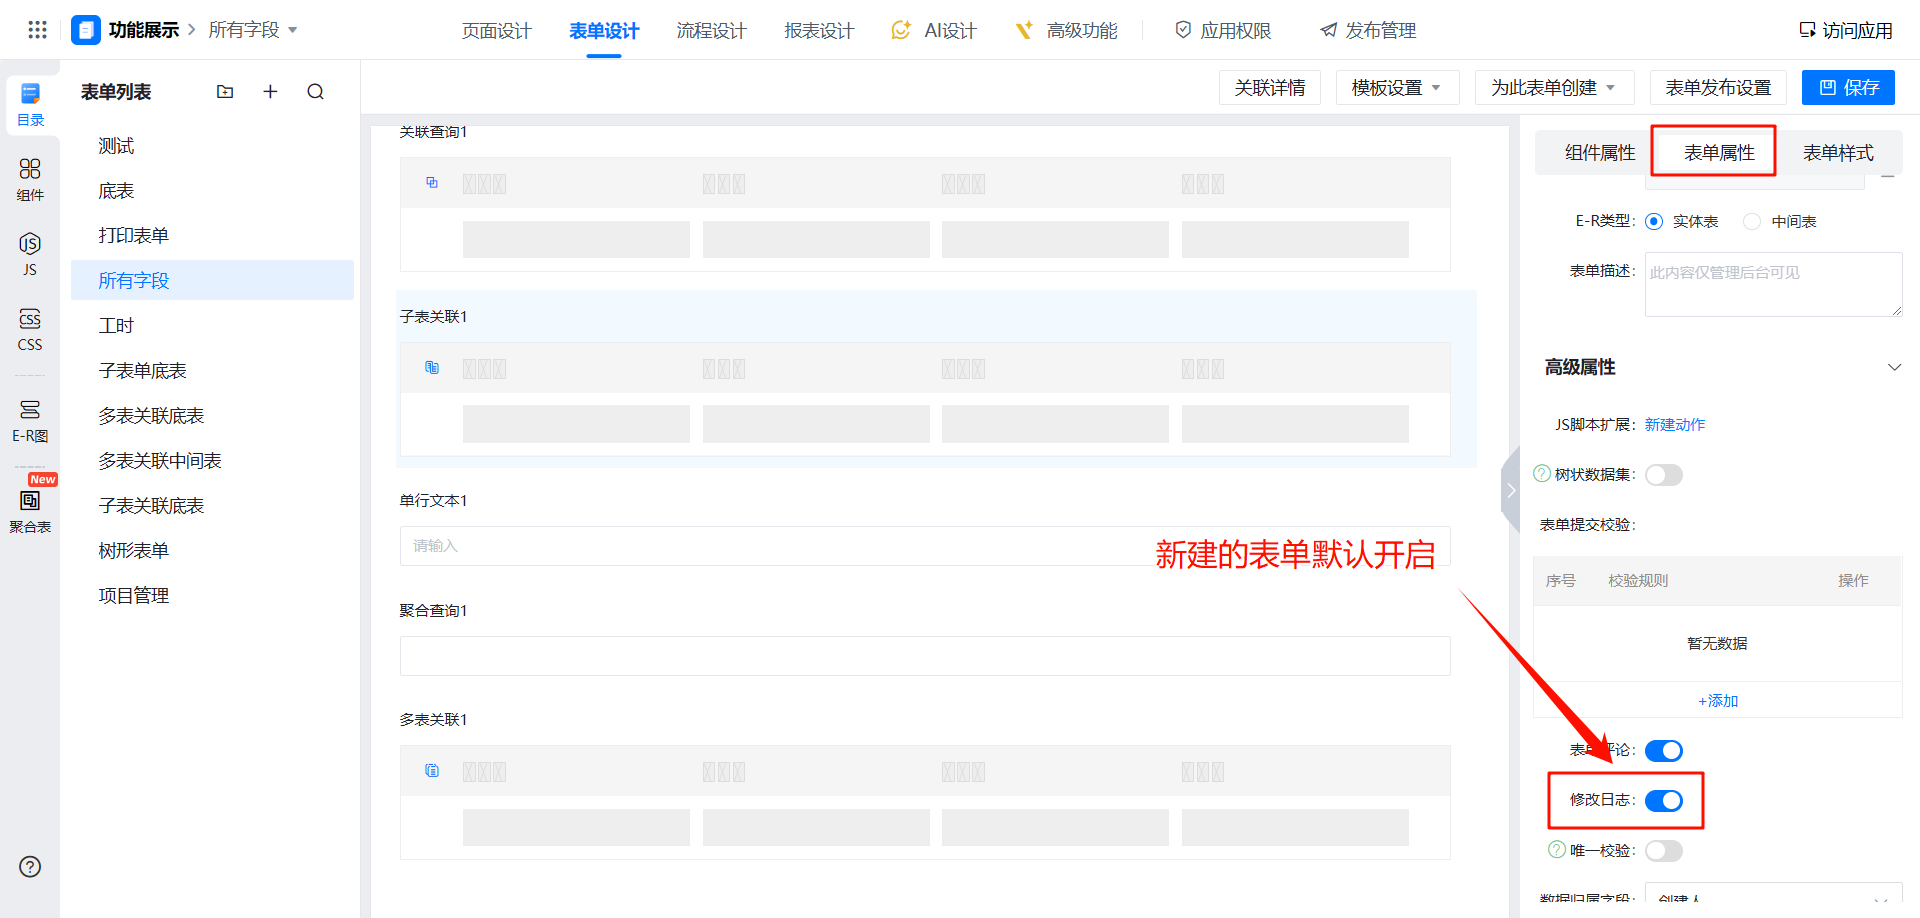Open the E-R图 sidebar icon
This screenshot has height=918, width=1920.
tap(30, 420)
